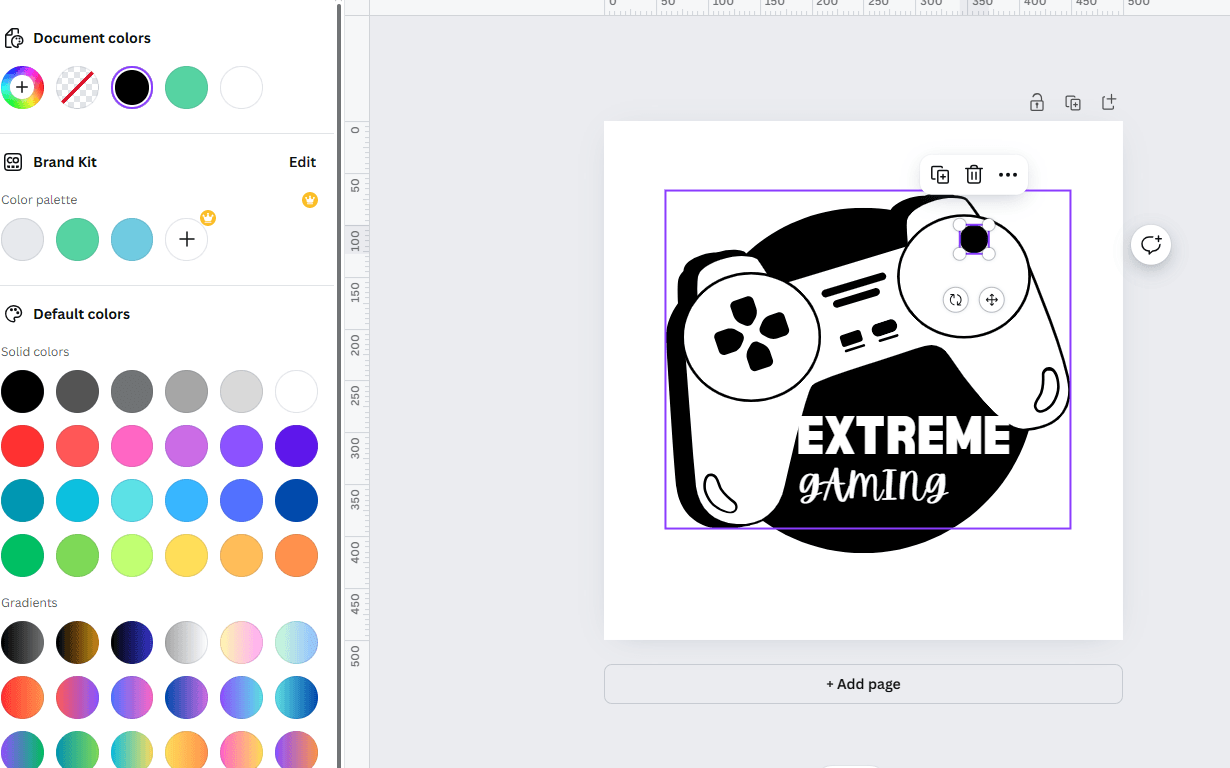Edit the Brand Kit
Screen dimensions: 1230x768
pyautogui.click(x=302, y=162)
